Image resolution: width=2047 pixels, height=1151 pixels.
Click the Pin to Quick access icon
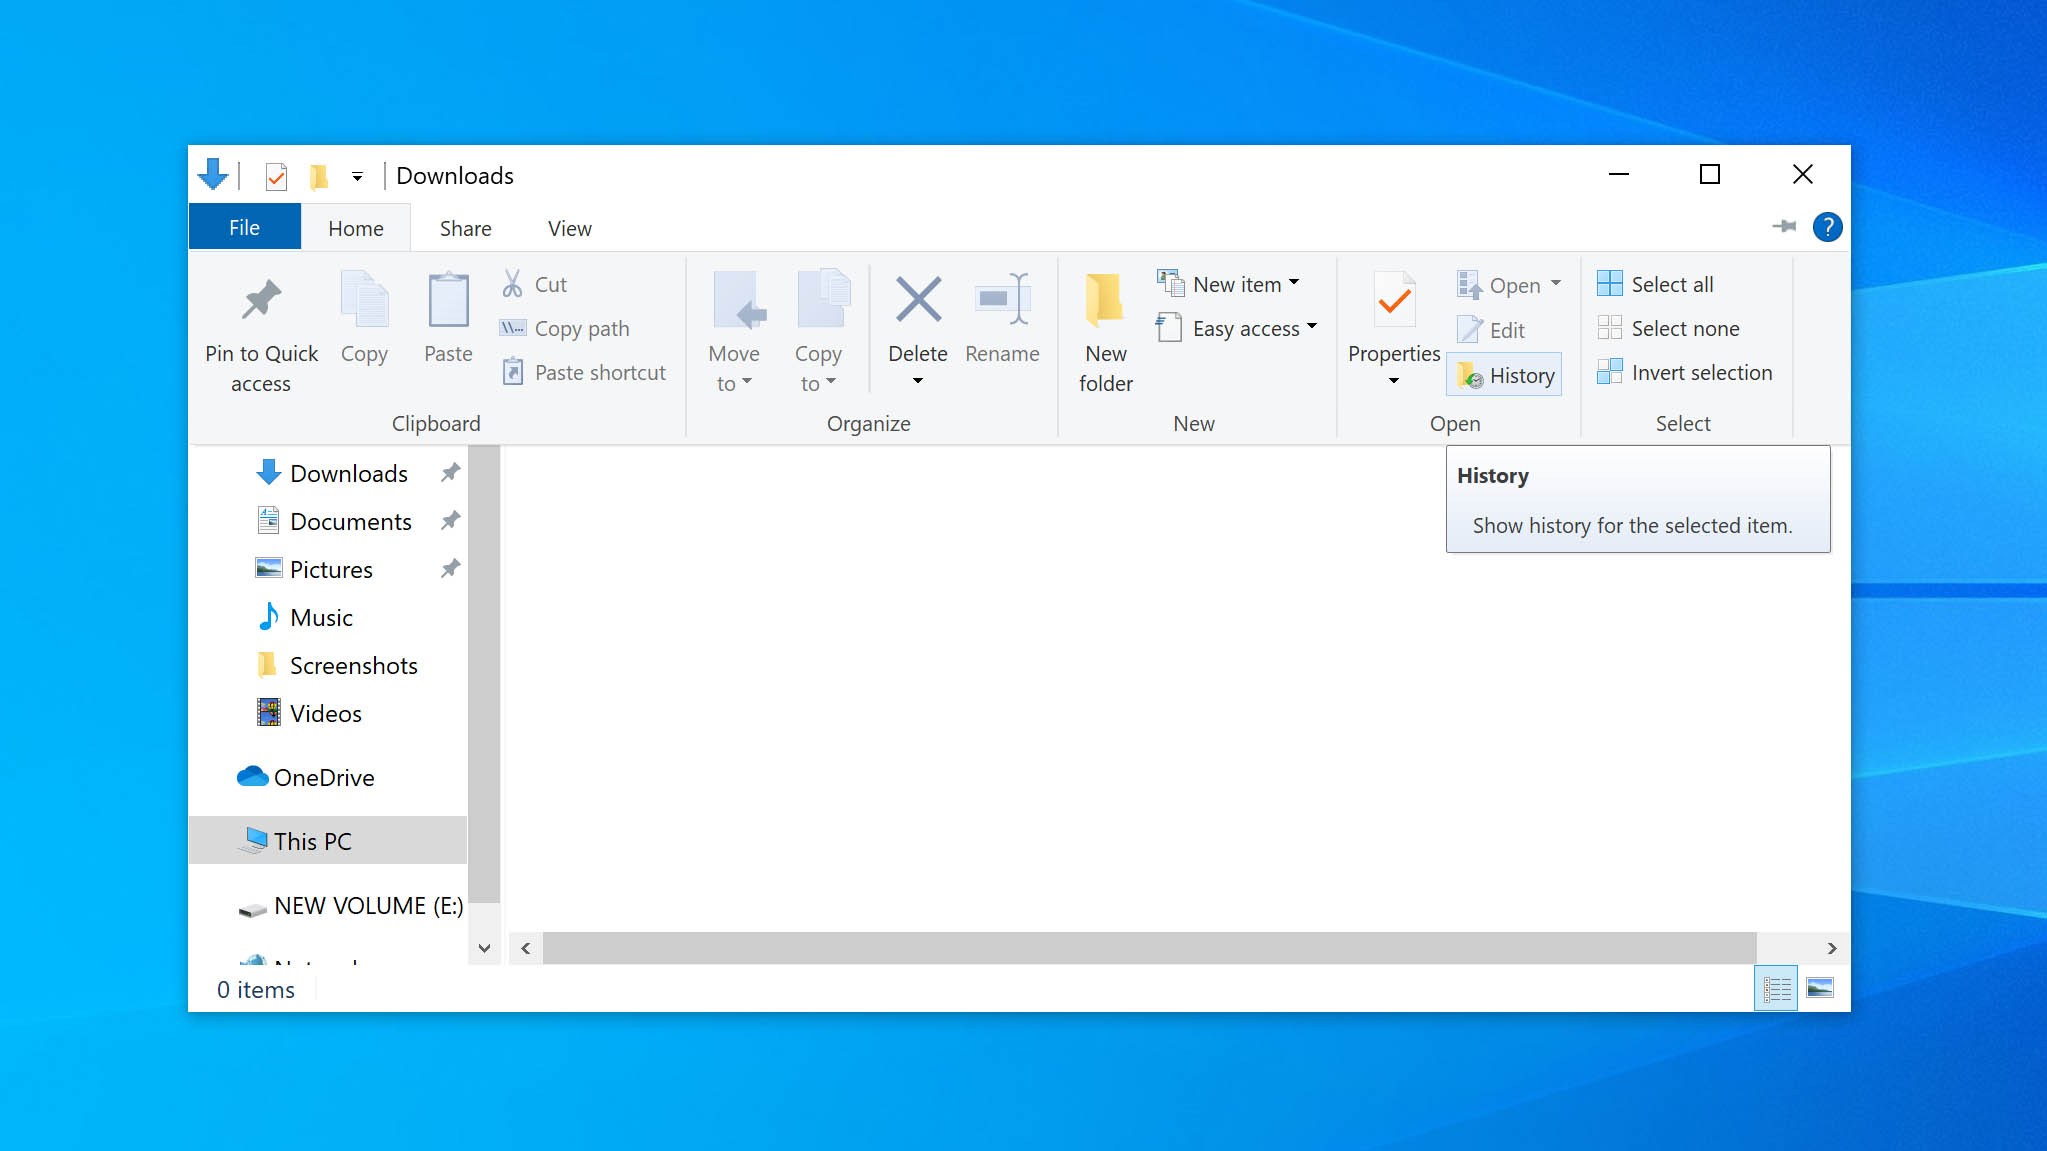click(262, 300)
